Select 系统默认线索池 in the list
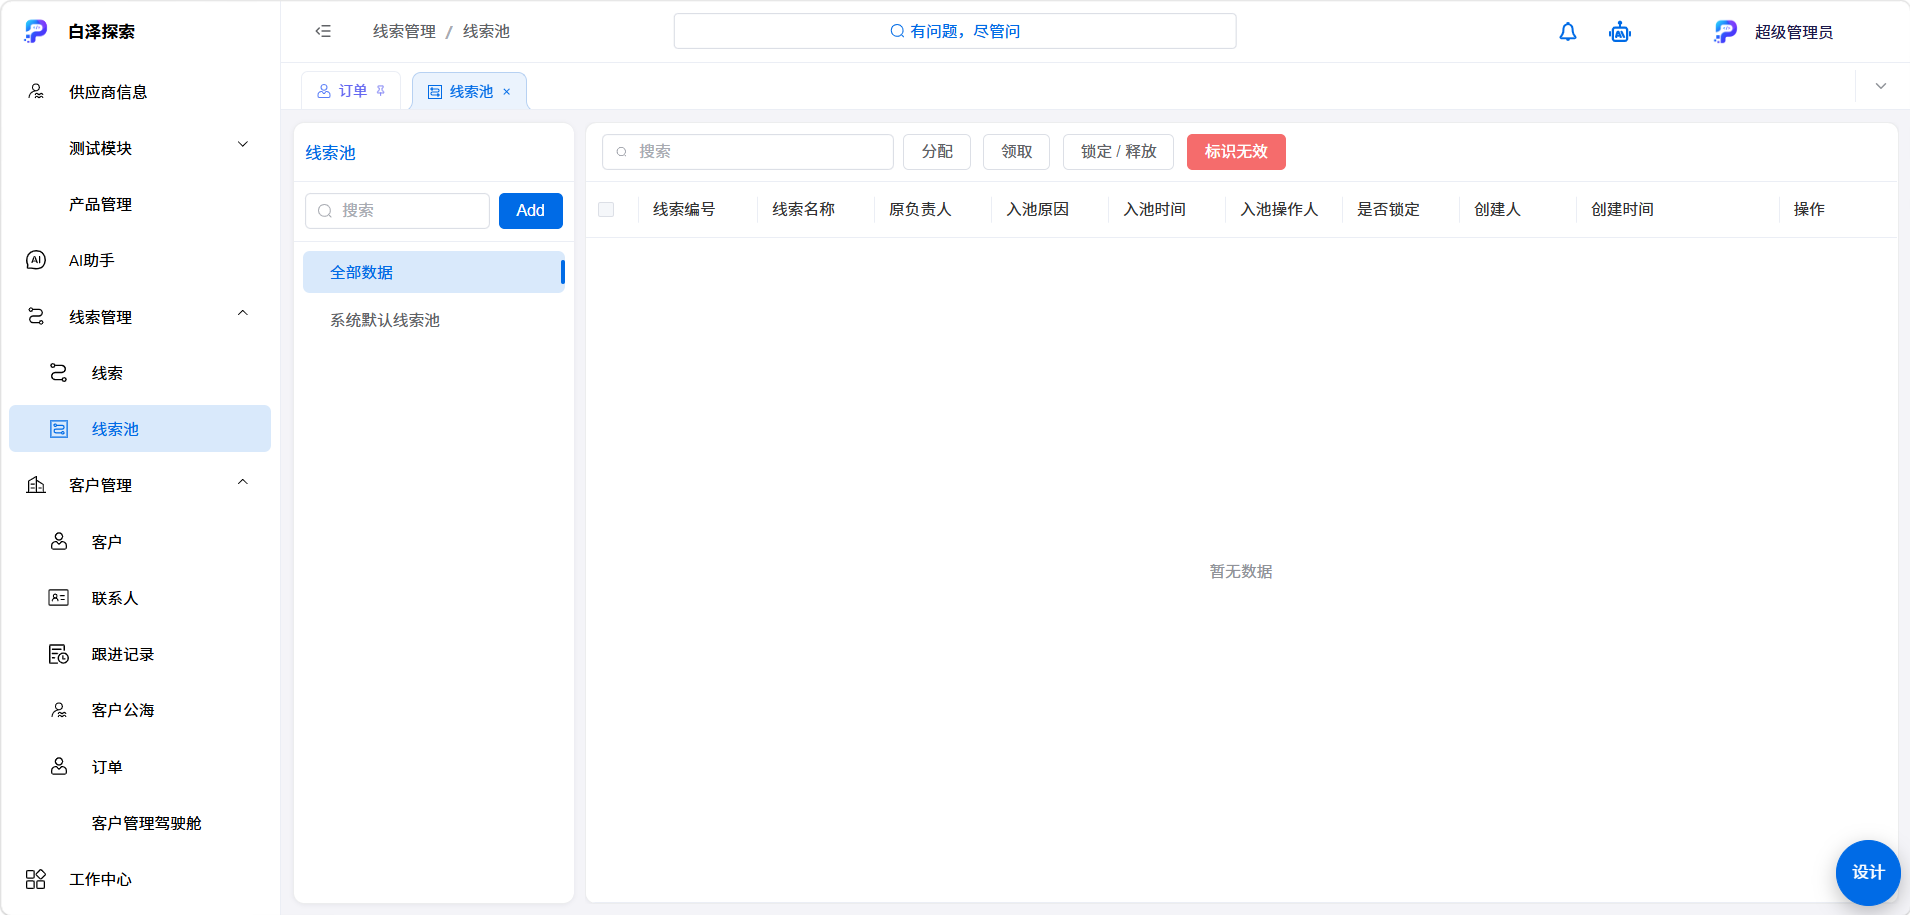The height and width of the screenshot is (915, 1910). [434, 320]
